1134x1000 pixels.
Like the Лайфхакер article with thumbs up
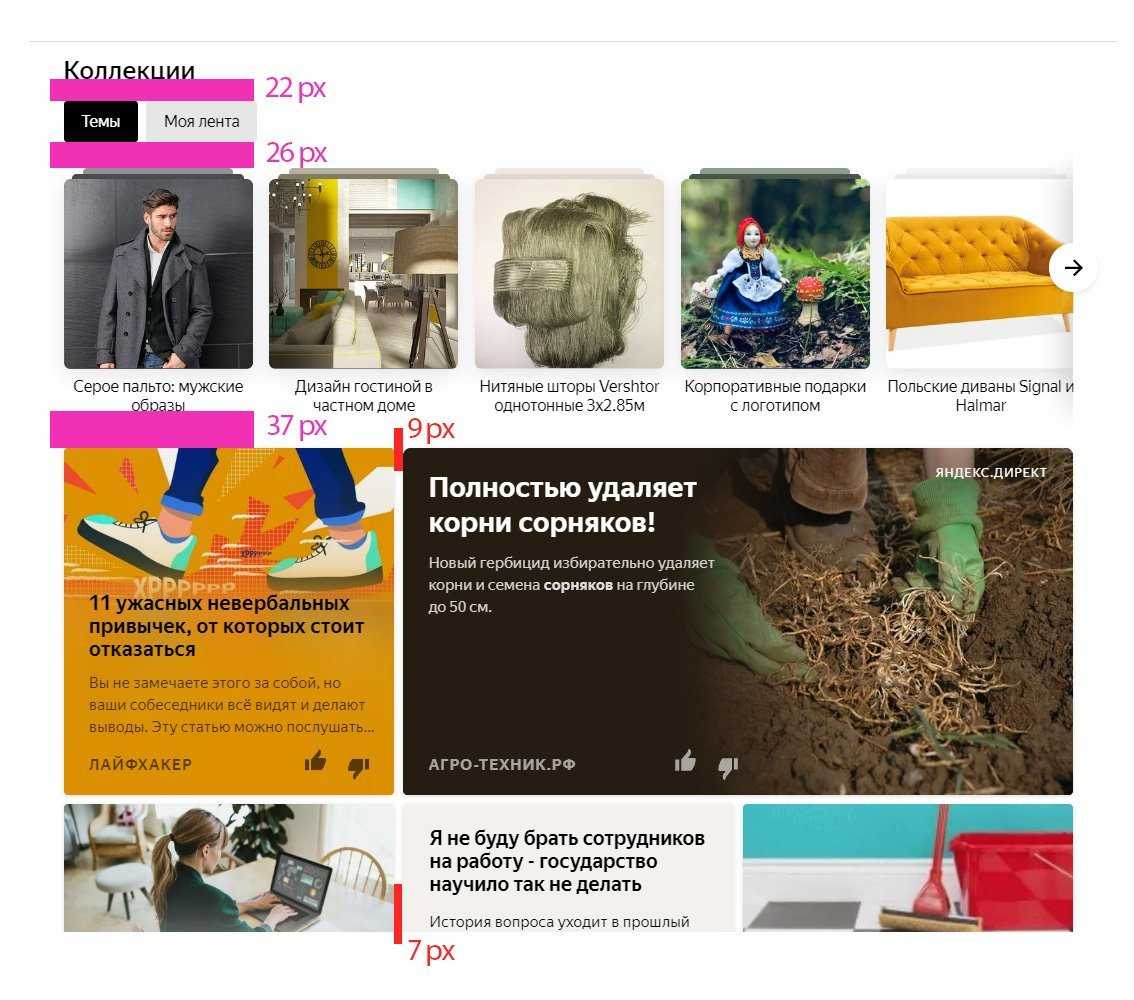pyautogui.click(x=315, y=761)
